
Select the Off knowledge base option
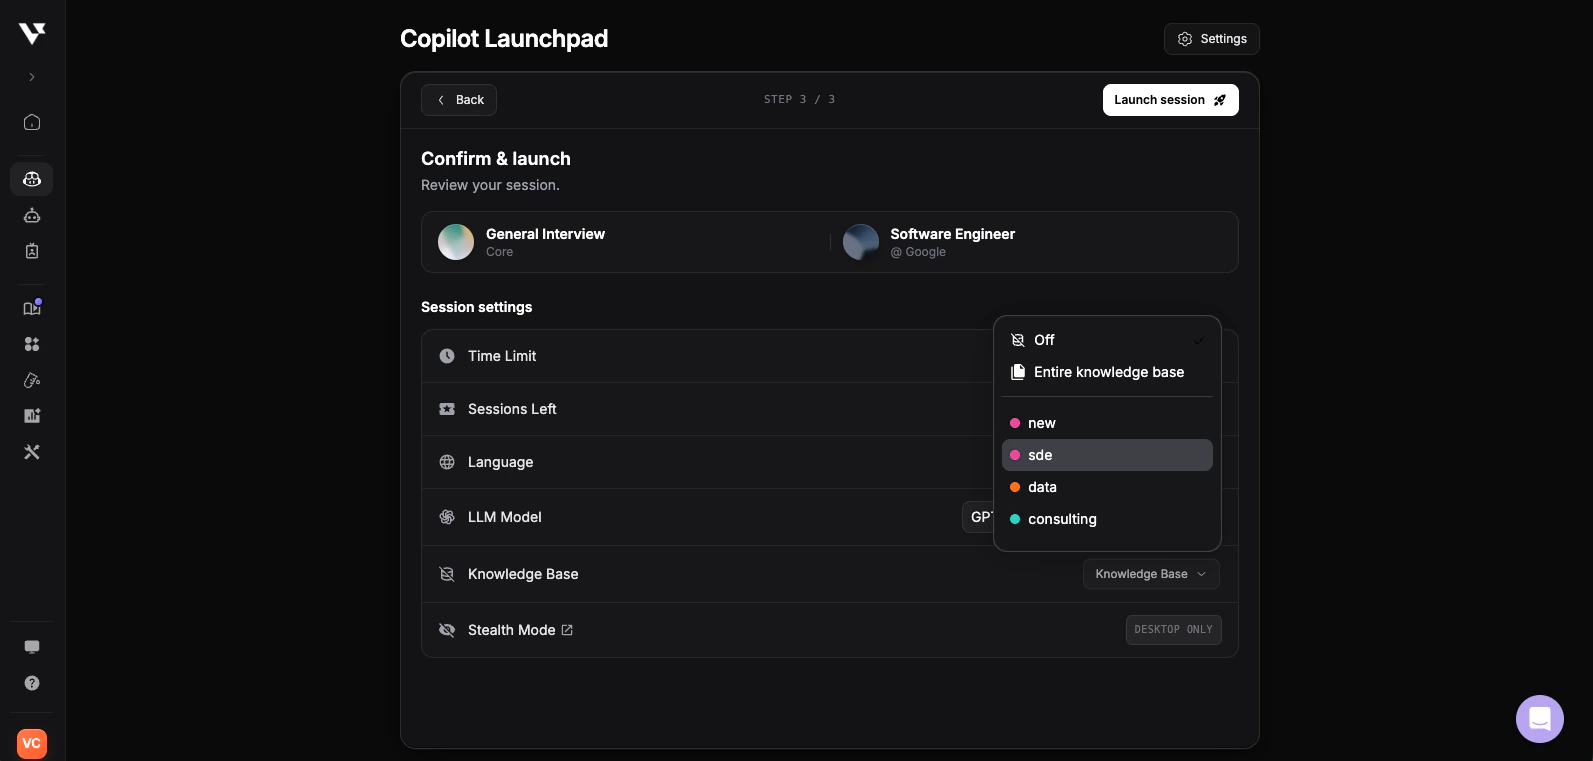coord(1044,340)
